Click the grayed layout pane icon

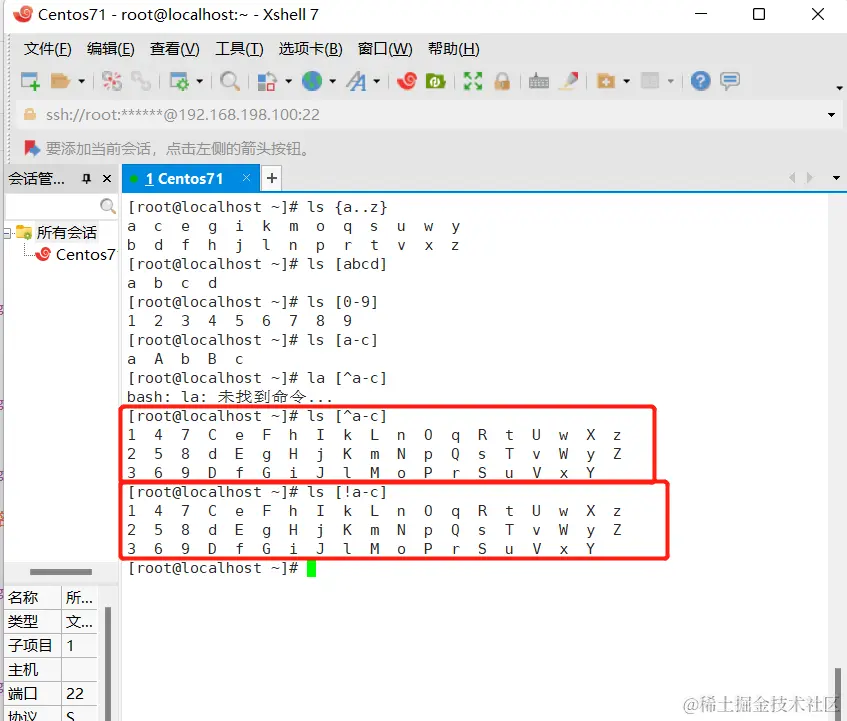pyautogui.click(x=650, y=82)
